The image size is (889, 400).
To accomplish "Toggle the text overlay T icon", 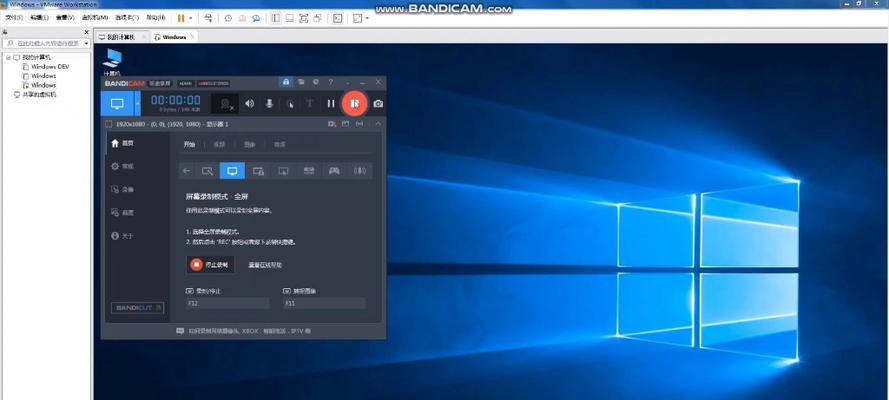I will pyautogui.click(x=310, y=104).
